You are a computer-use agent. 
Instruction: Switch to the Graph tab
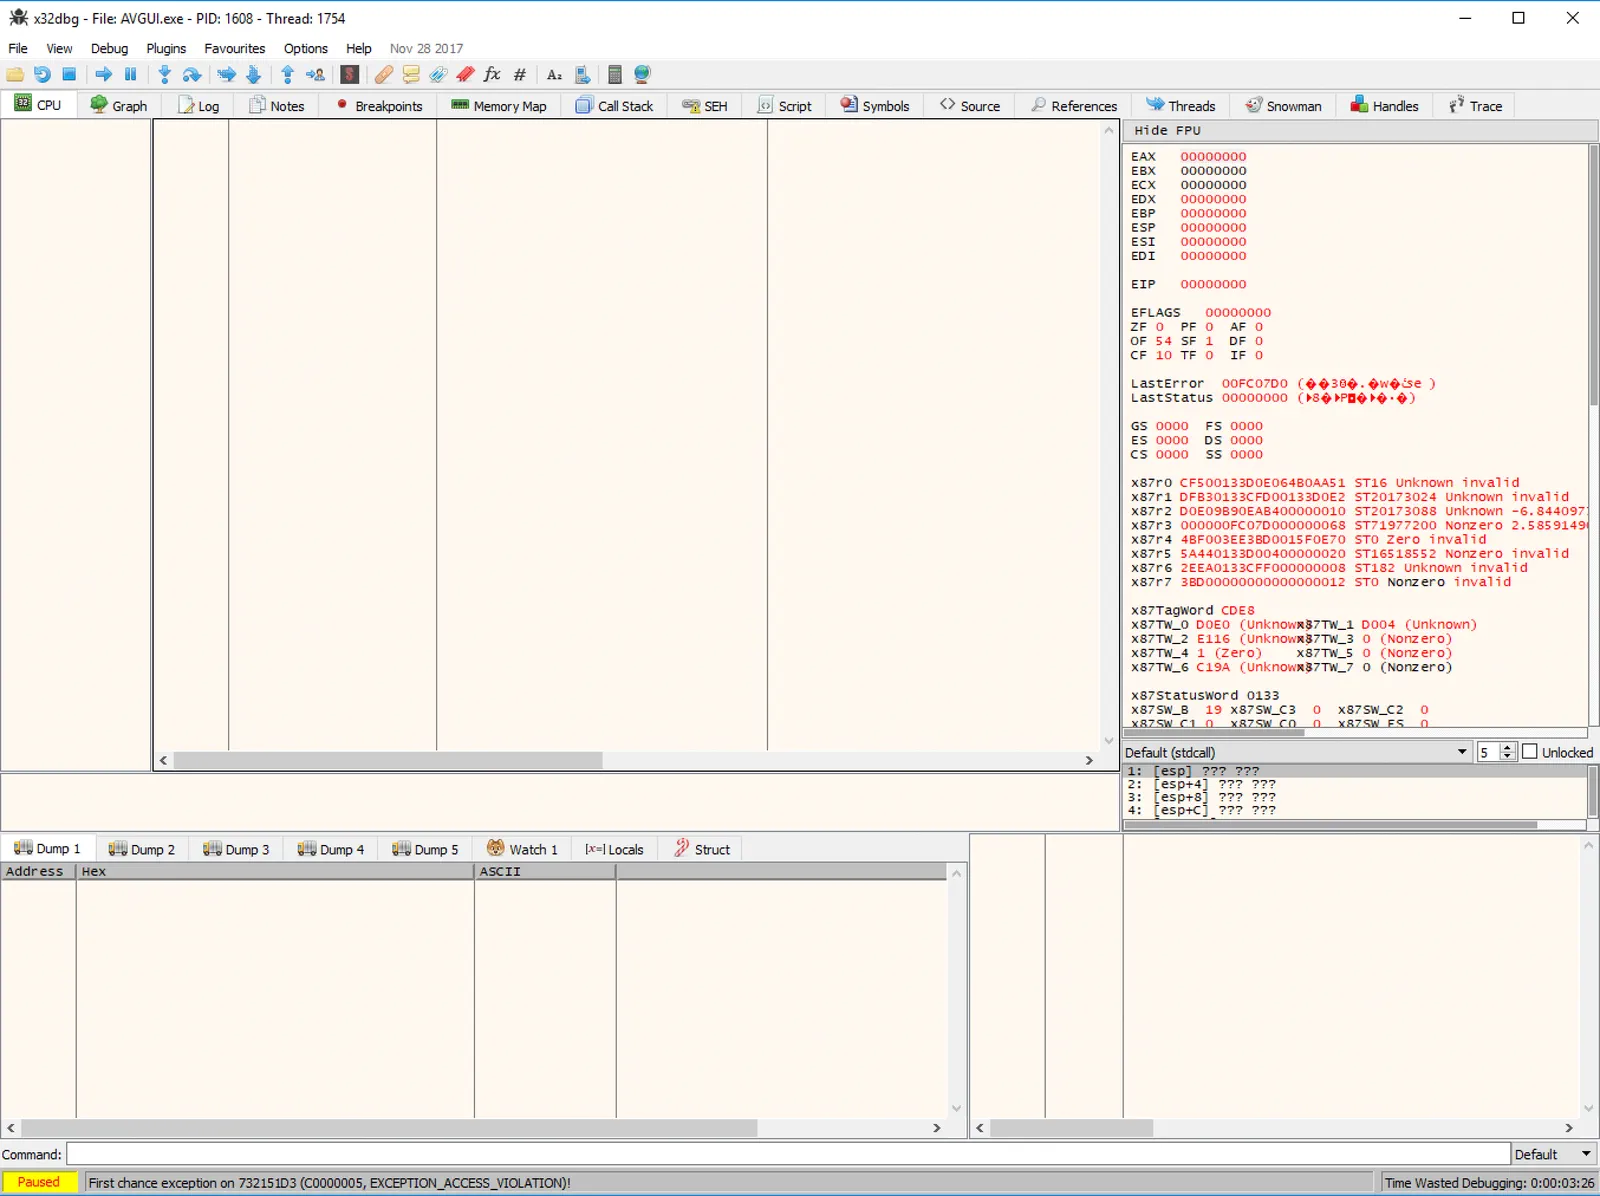[118, 105]
